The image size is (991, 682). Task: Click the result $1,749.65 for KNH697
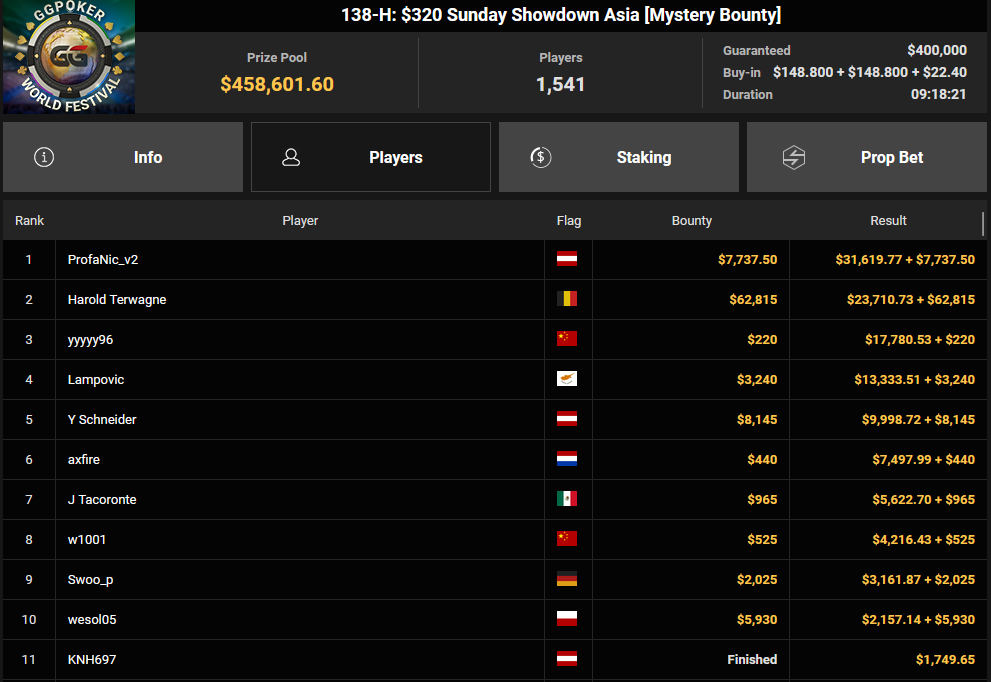(x=945, y=659)
